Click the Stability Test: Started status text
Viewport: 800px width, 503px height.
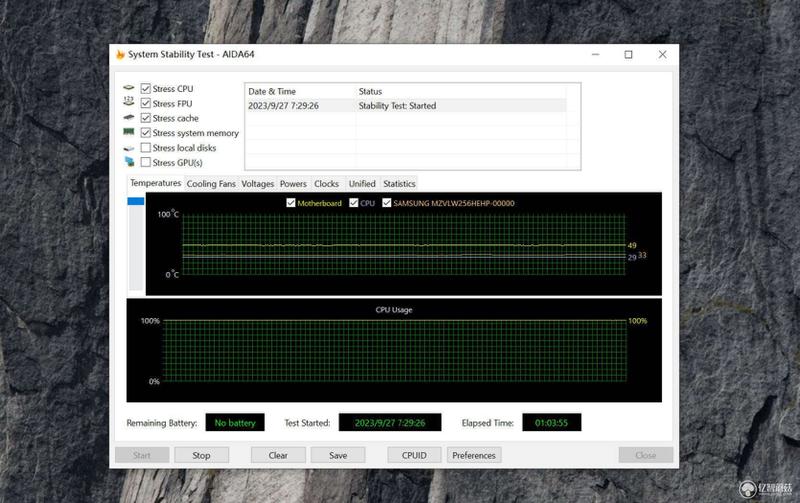coord(397,106)
